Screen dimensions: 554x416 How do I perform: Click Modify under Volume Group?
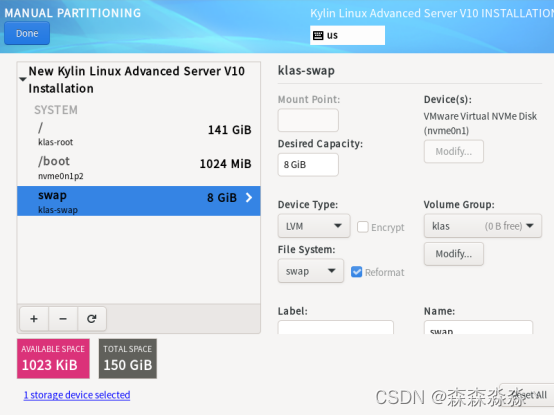[454, 254]
